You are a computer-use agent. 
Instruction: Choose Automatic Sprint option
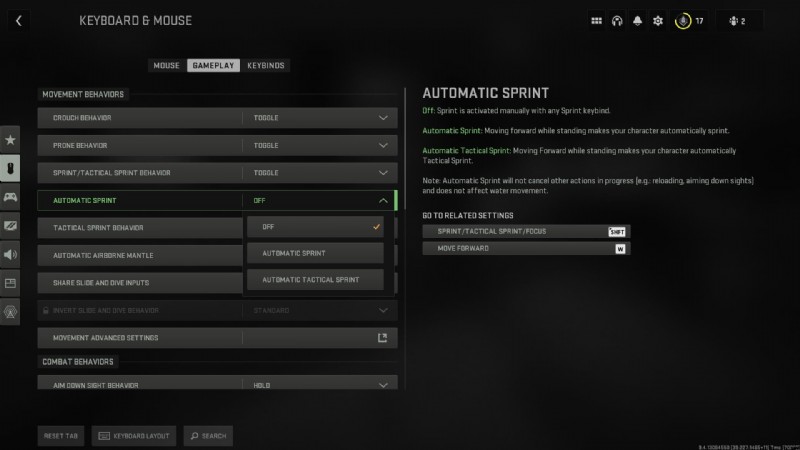(315, 253)
